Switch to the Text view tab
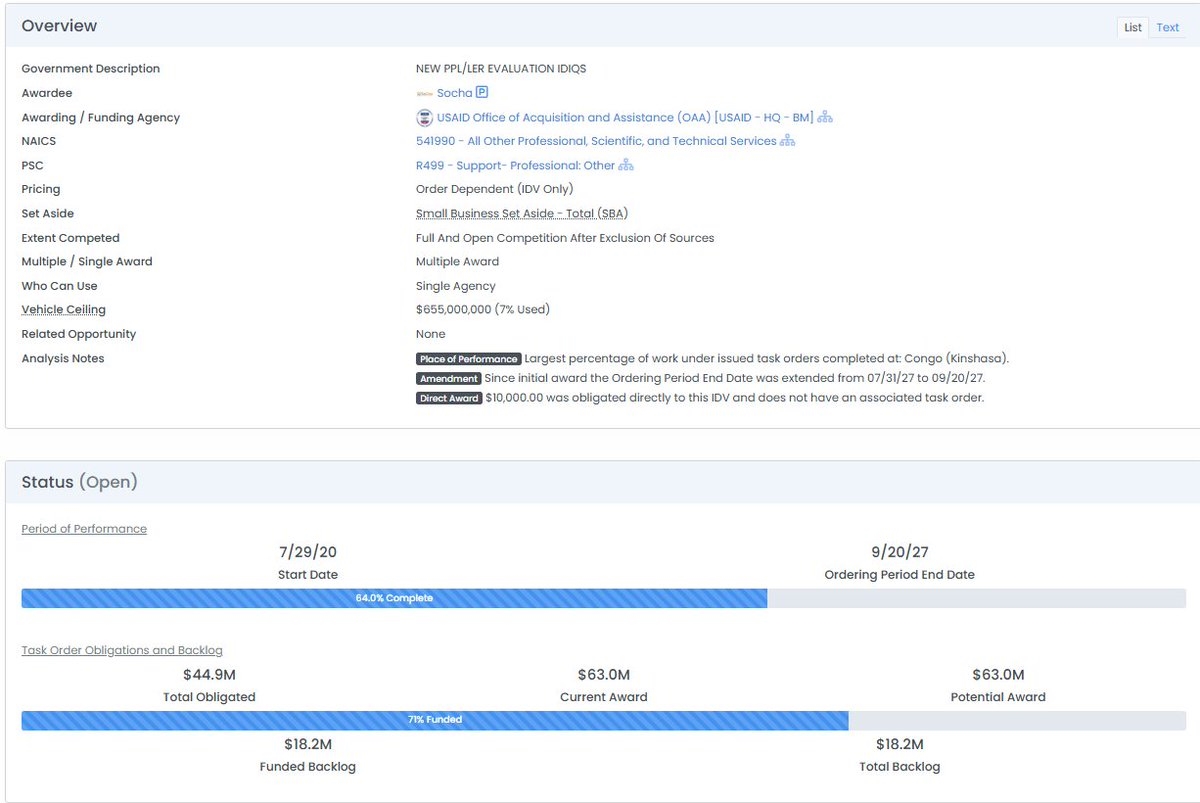This screenshot has height=803, width=1200. point(1168,28)
